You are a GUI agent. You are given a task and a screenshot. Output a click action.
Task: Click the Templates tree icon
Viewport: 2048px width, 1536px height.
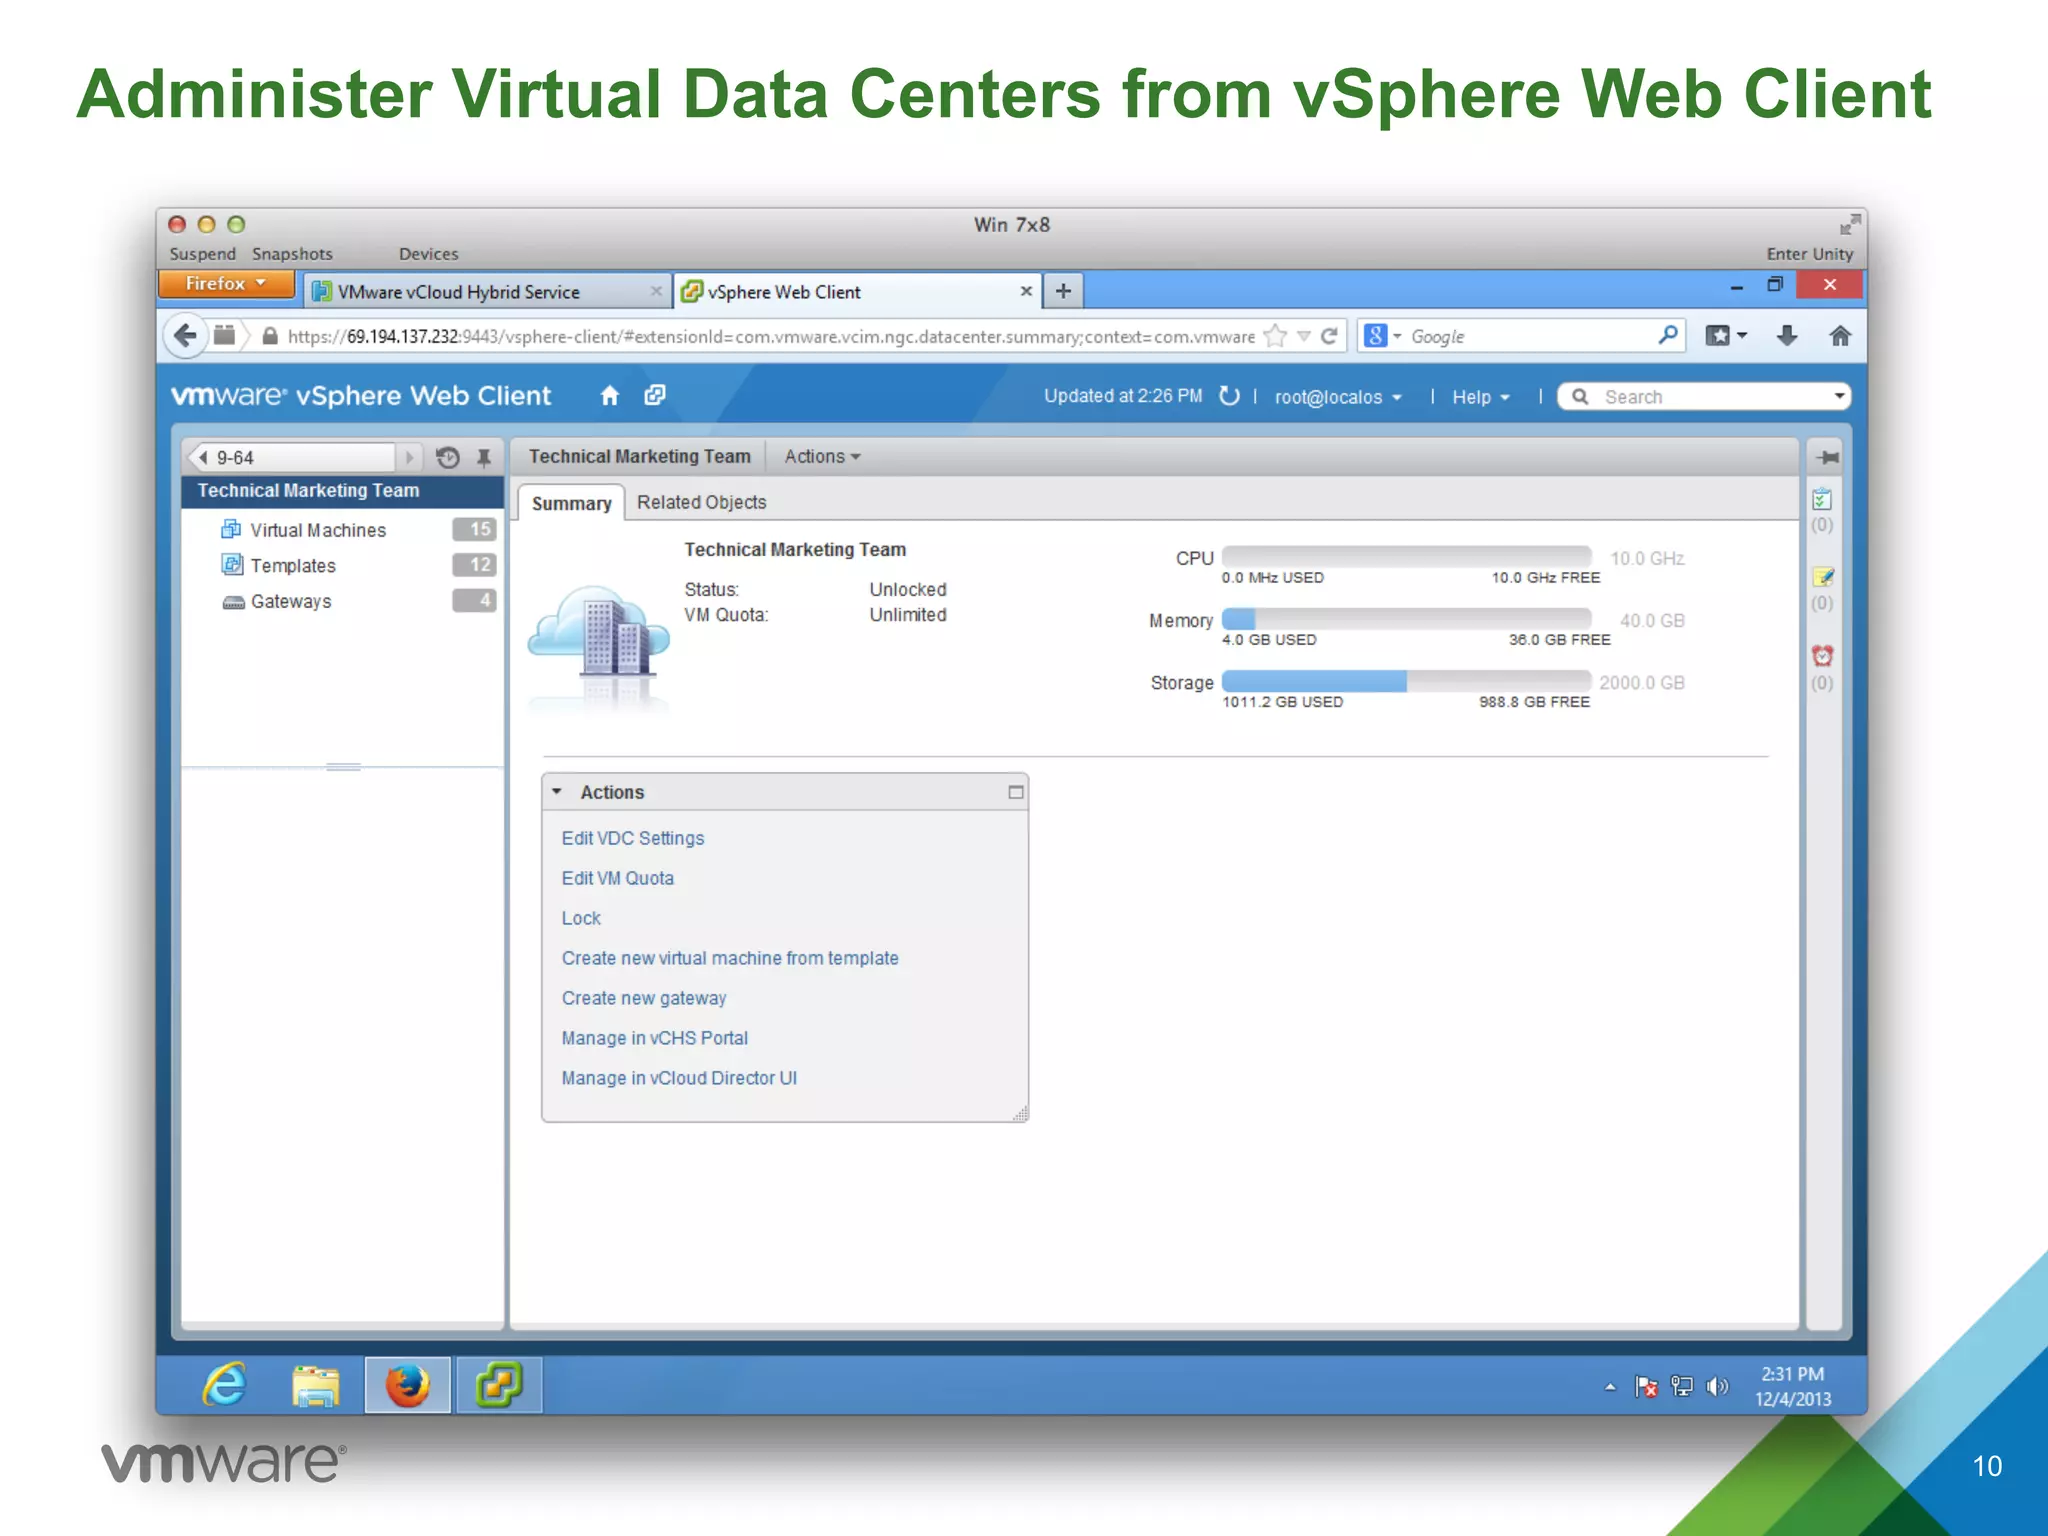coord(231,565)
